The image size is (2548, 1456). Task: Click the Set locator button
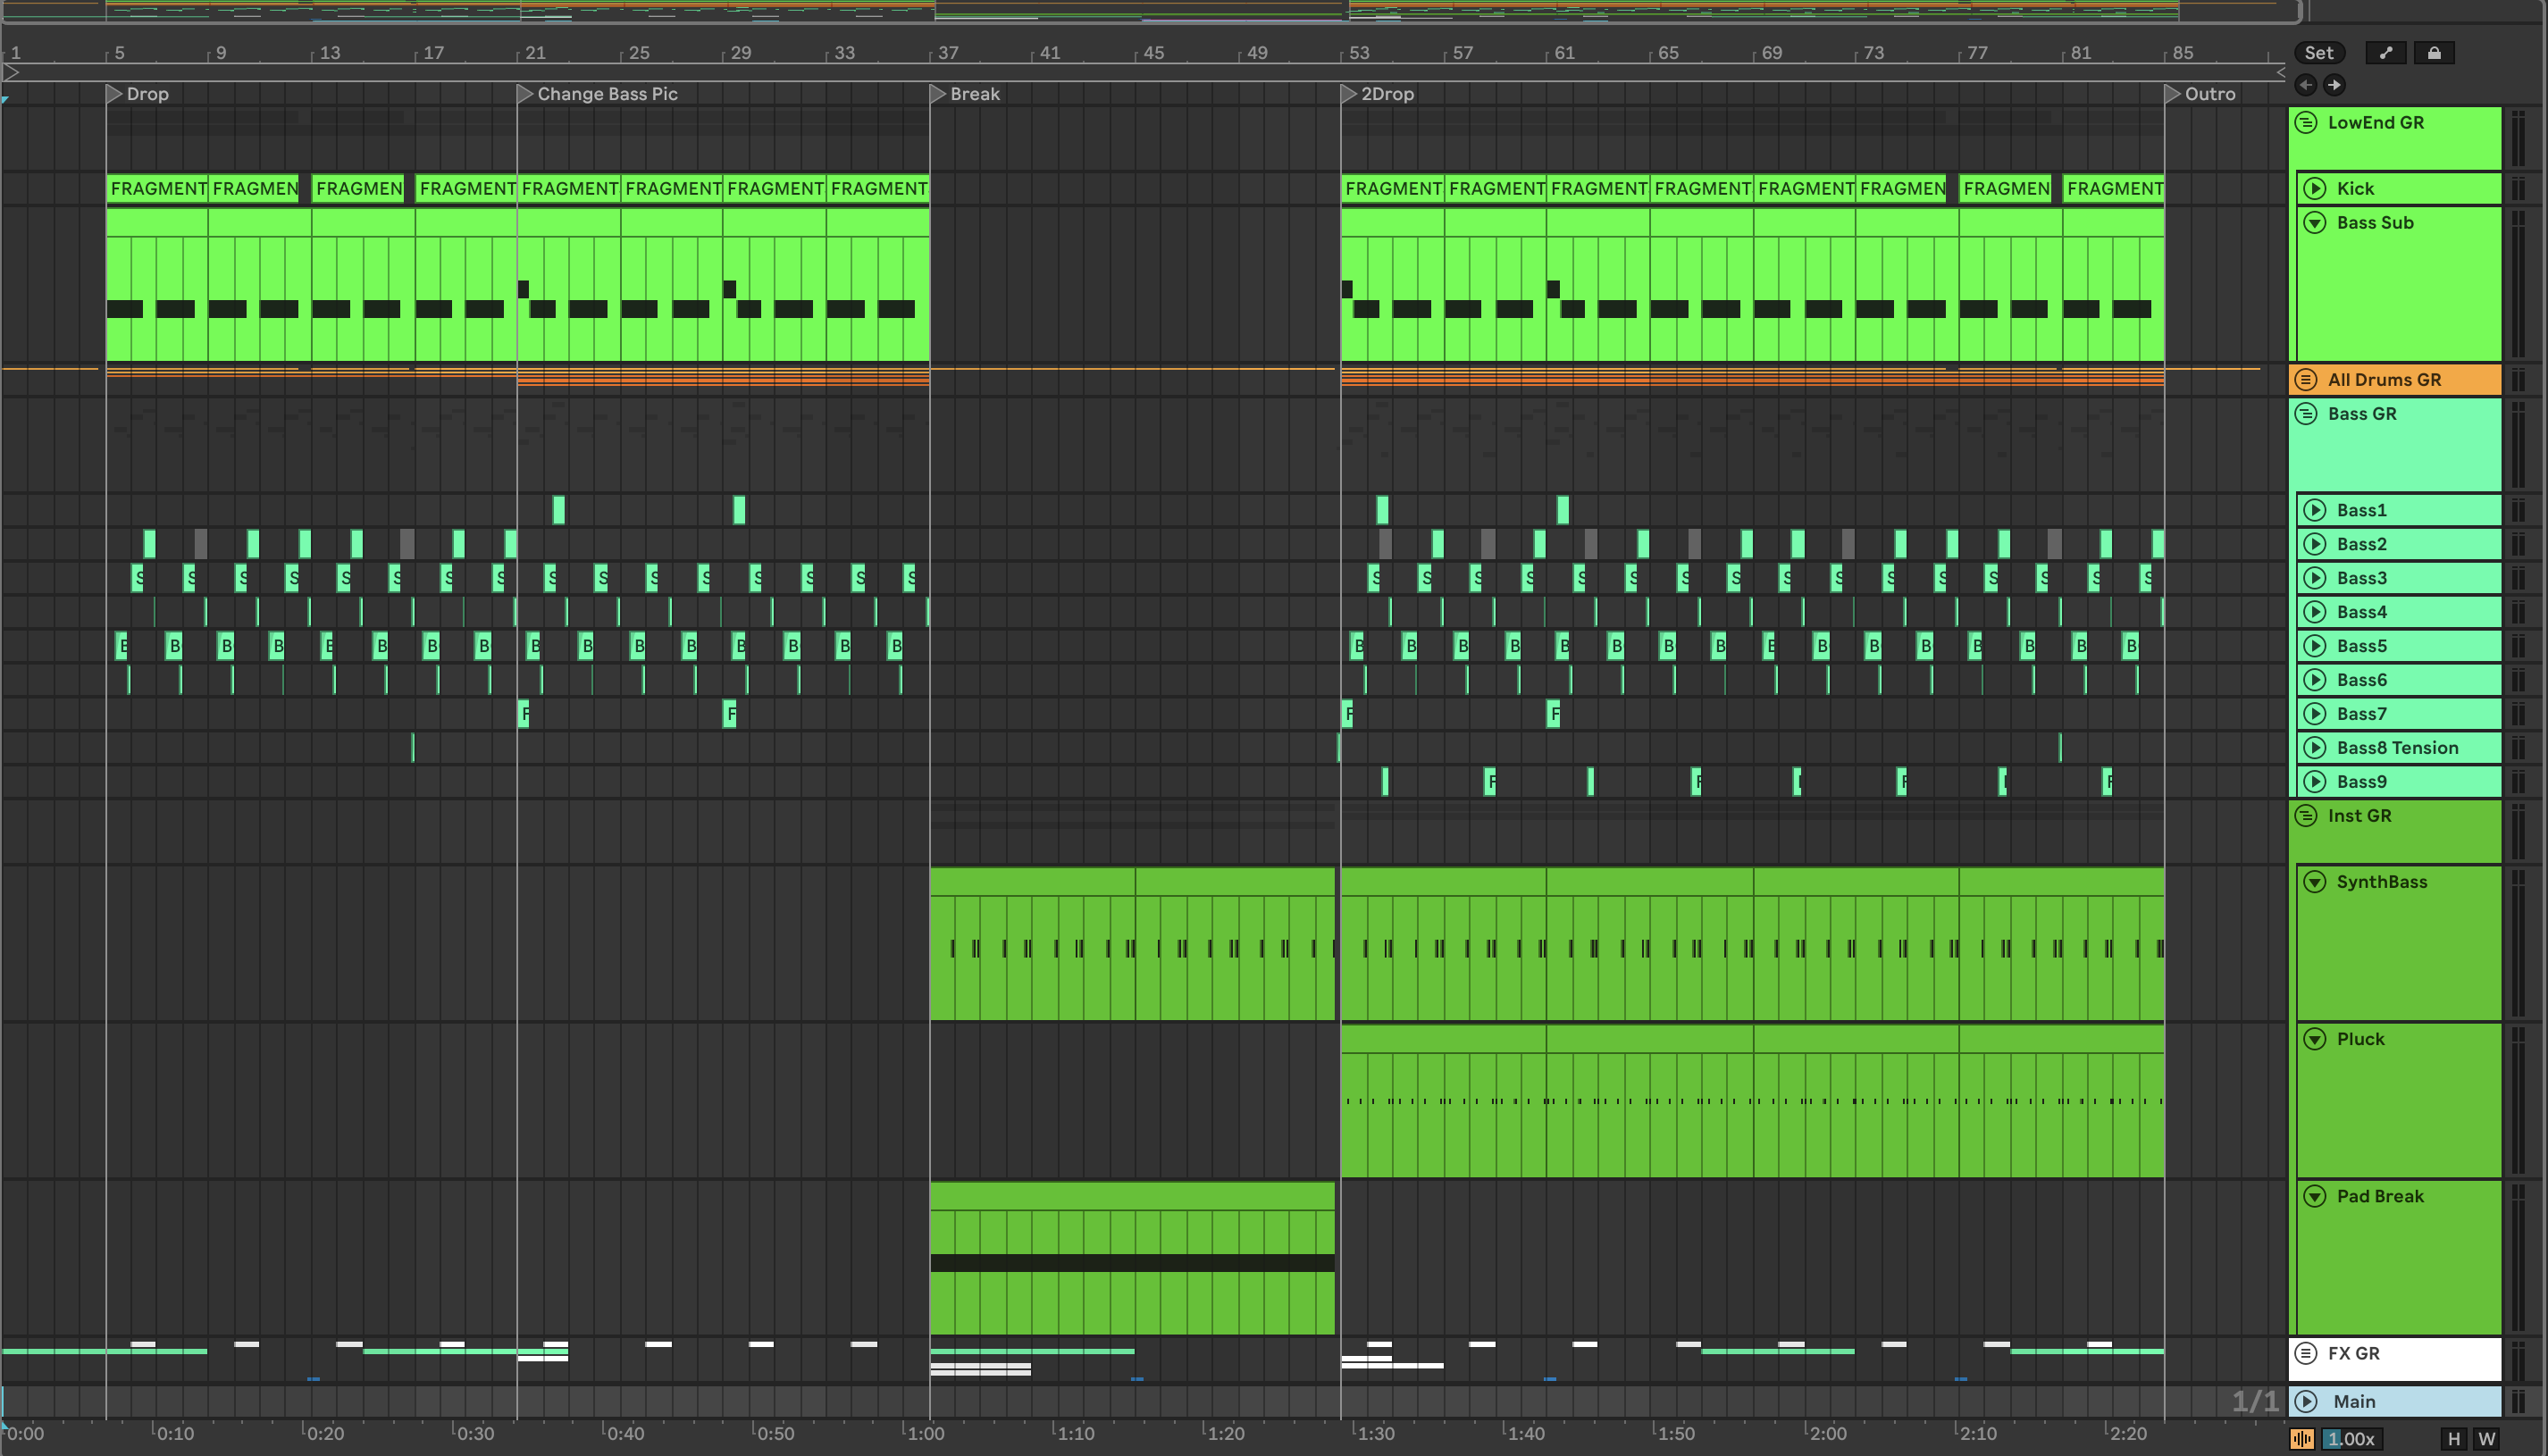coord(2318,53)
